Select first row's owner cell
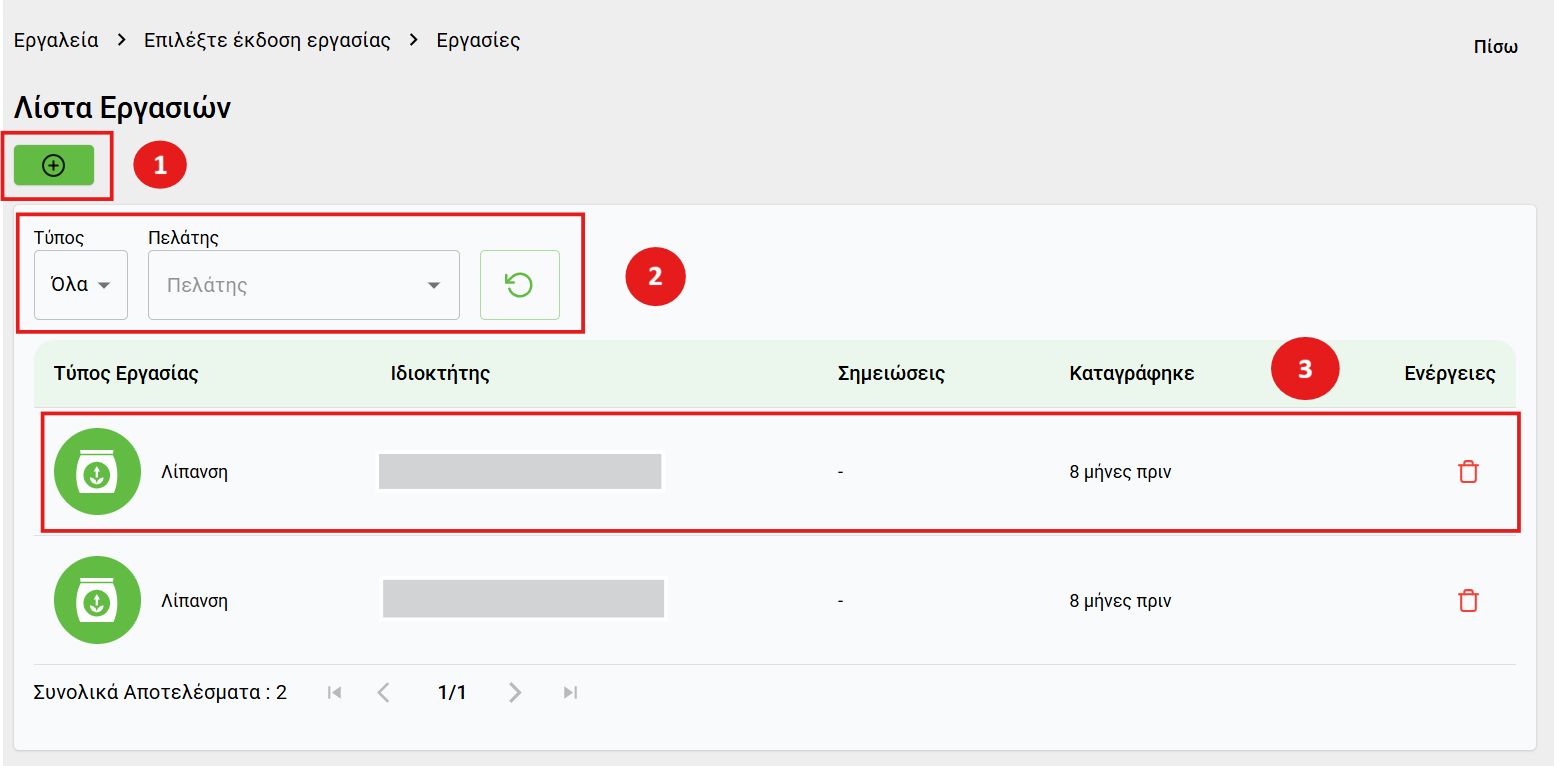The image size is (1554, 766). pos(520,472)
